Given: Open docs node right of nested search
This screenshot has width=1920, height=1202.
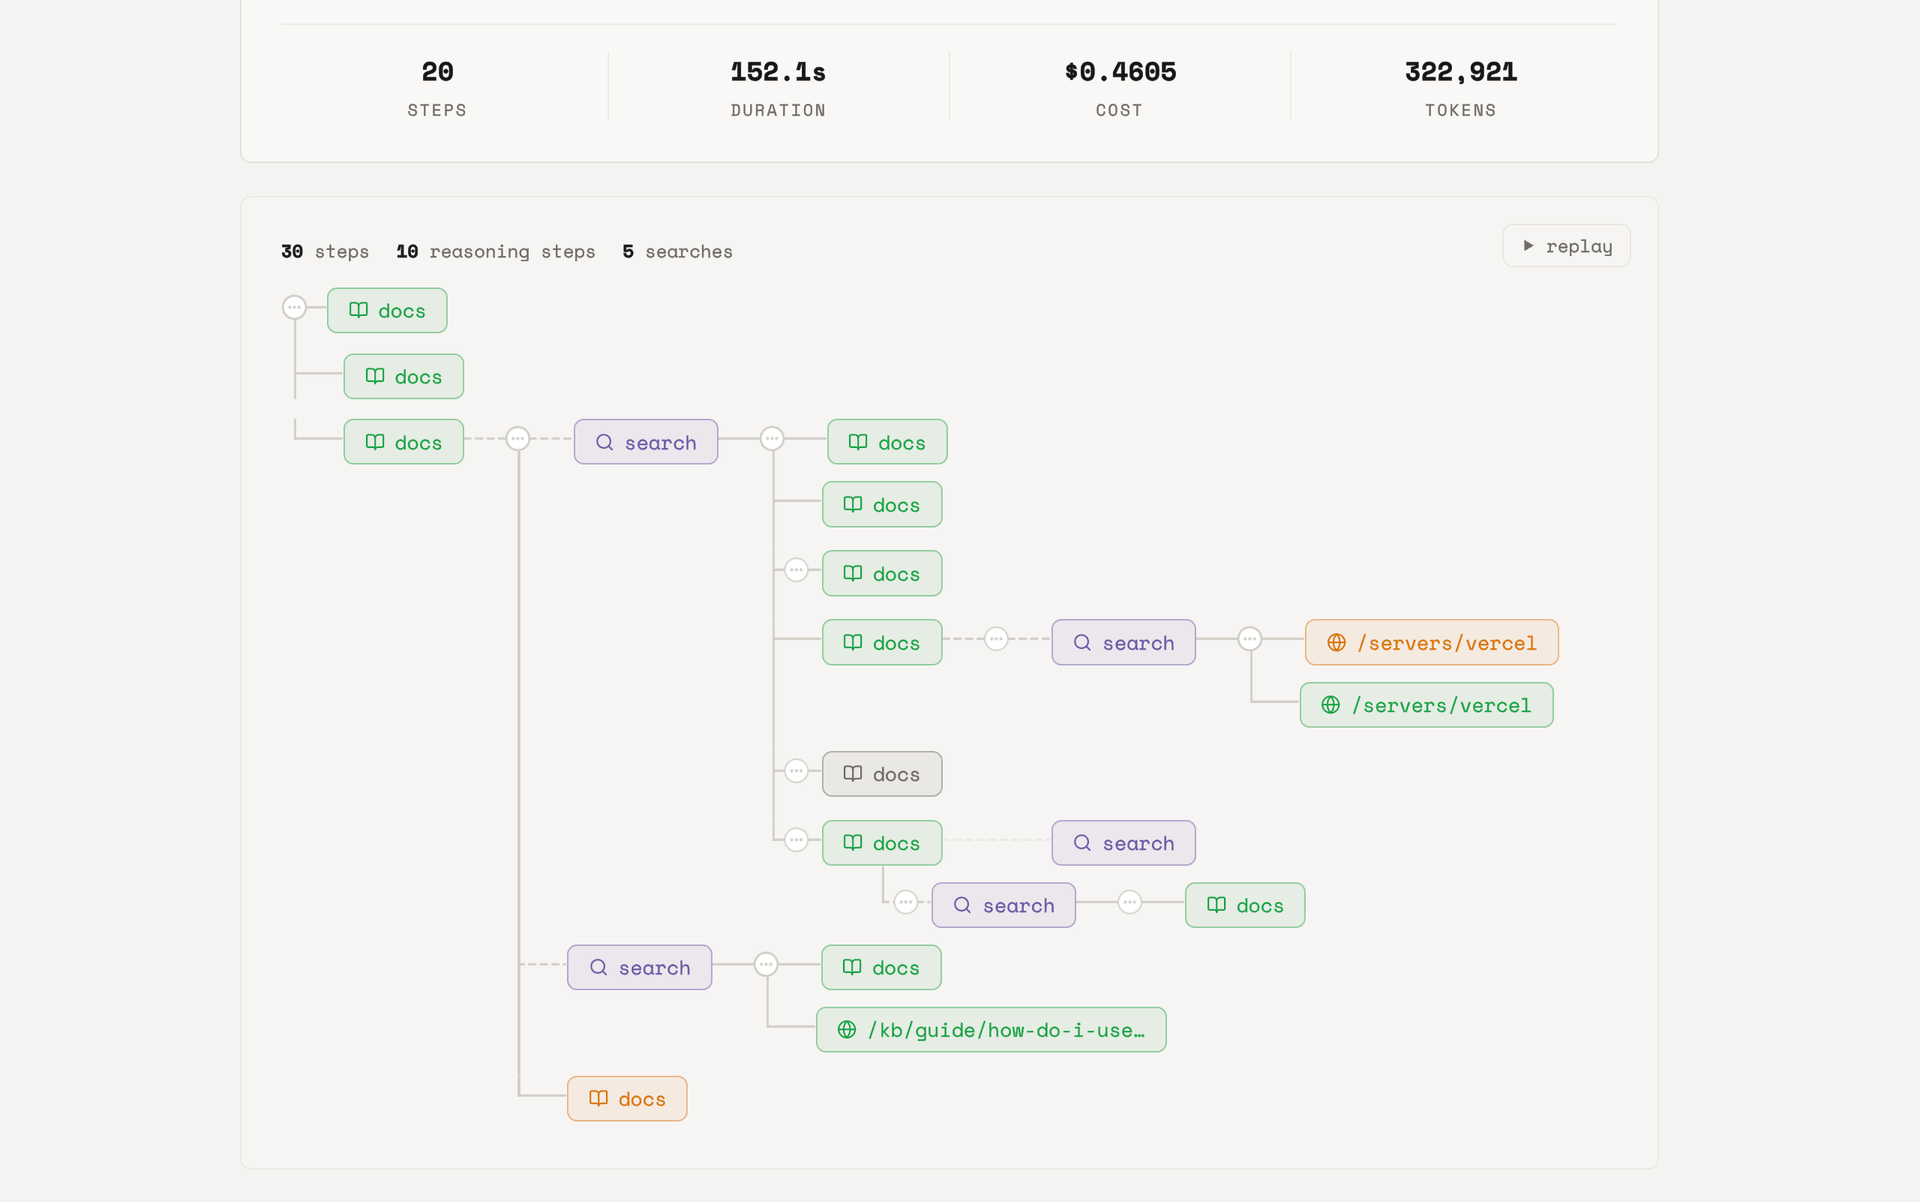Looking at the screenshot, I should (1245, 905).
